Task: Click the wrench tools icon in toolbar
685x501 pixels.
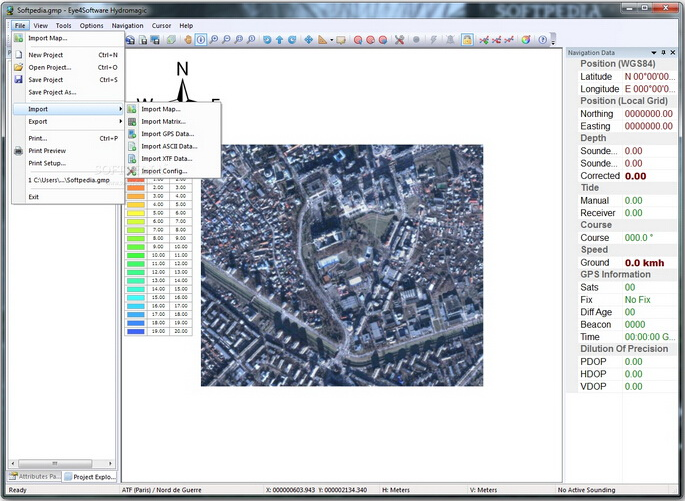Action: (399, 40)
